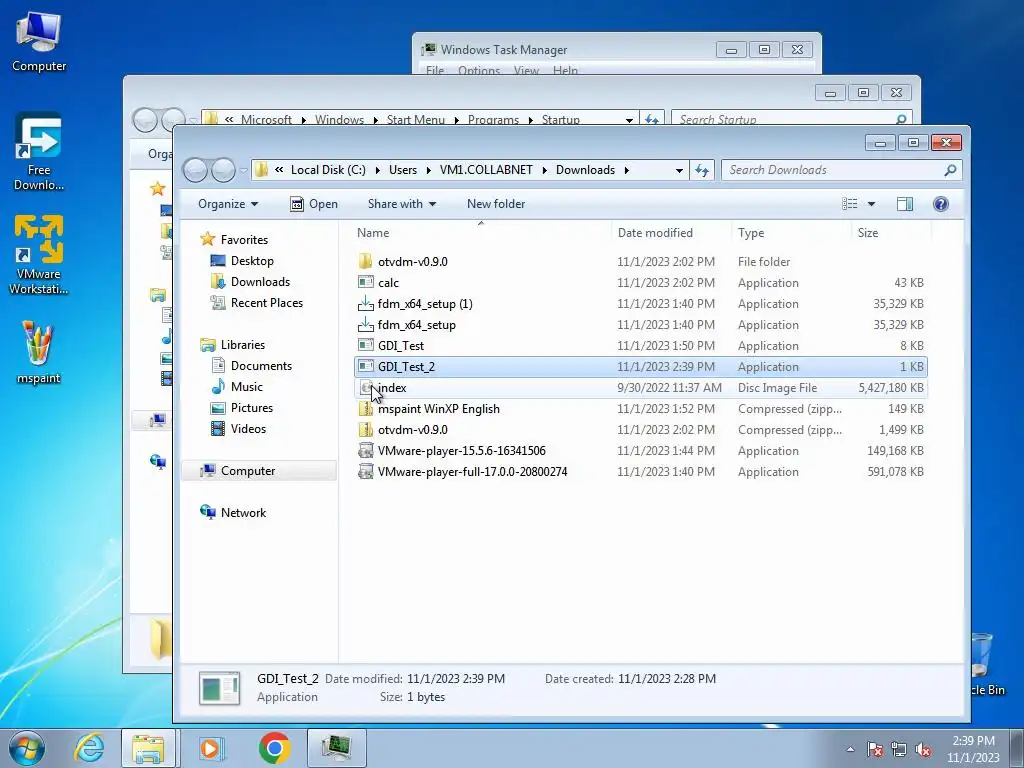The image size is (1024, 768).
Task: Go back in Downloads window
Action: point(196,170)
